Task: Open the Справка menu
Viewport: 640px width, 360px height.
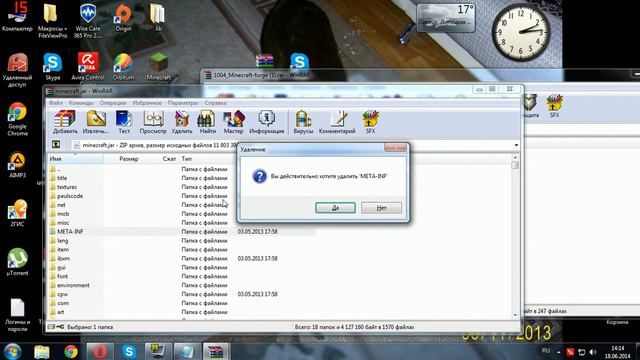Action: [216, 103]
